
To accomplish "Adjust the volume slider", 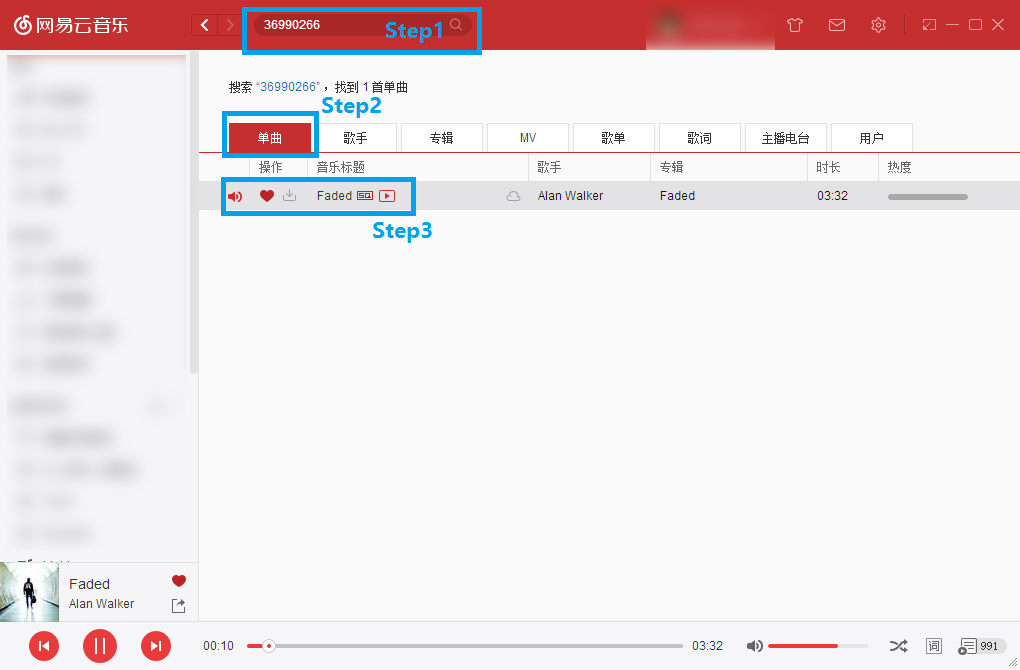I will tap(818, 646).
